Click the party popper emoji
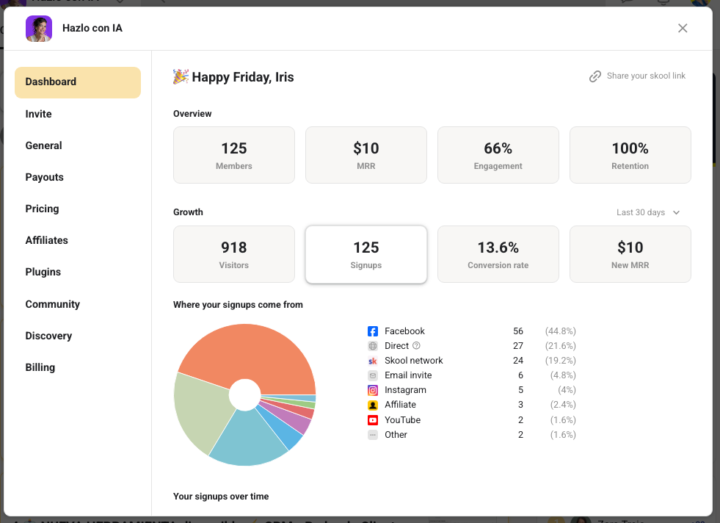 coord(180,77)
